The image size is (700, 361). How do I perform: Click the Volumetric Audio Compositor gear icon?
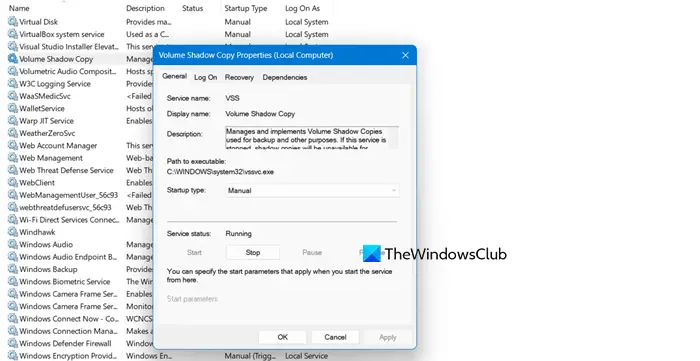[x=12, y=71]
